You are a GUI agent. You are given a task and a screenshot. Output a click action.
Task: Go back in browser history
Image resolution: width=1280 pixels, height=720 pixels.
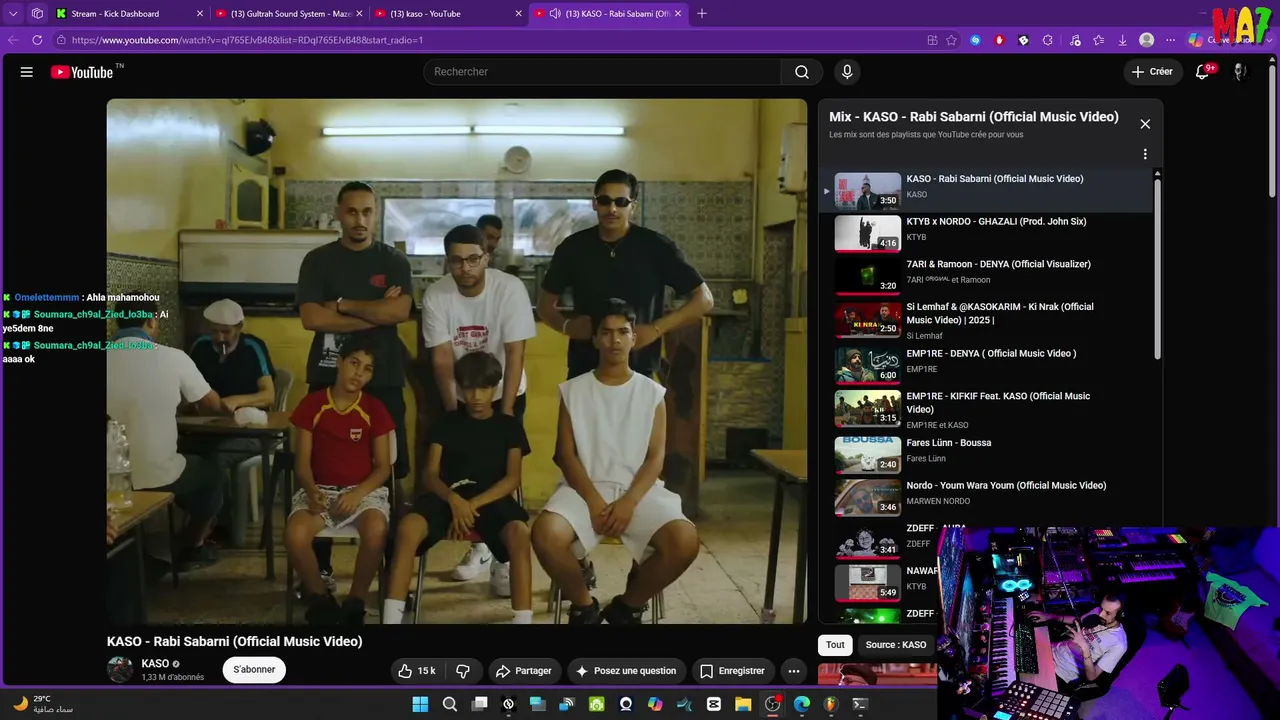click(x=13, y=40)
